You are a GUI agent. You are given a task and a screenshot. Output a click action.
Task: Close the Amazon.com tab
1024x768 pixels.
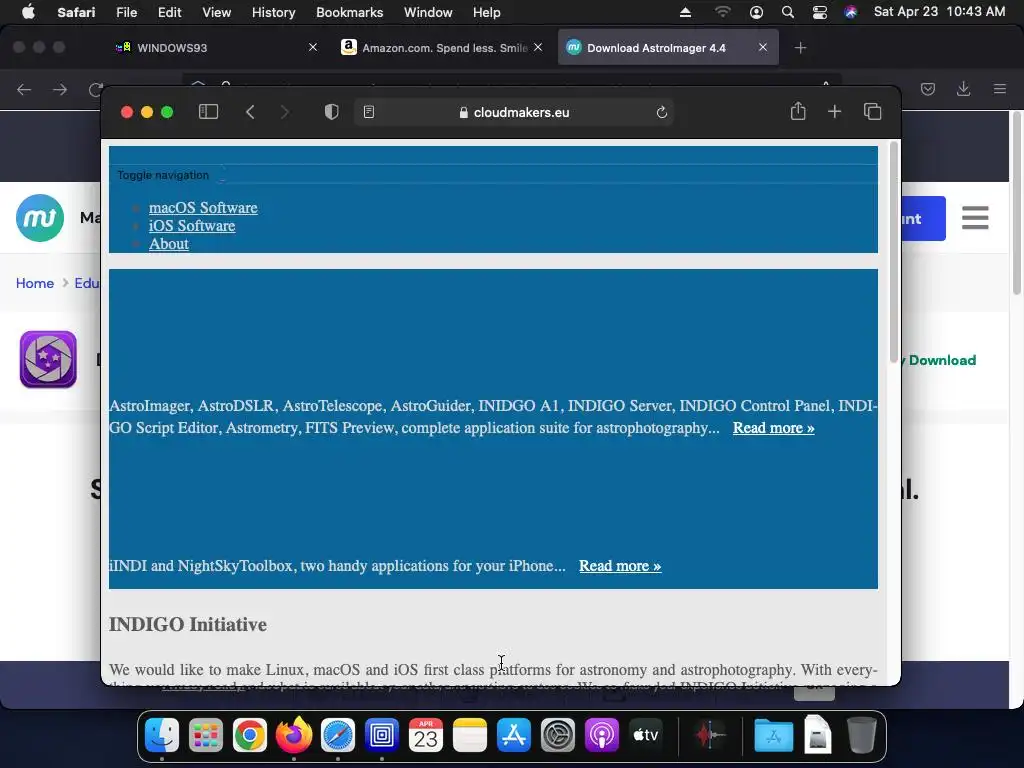click(x=538, y=47)
